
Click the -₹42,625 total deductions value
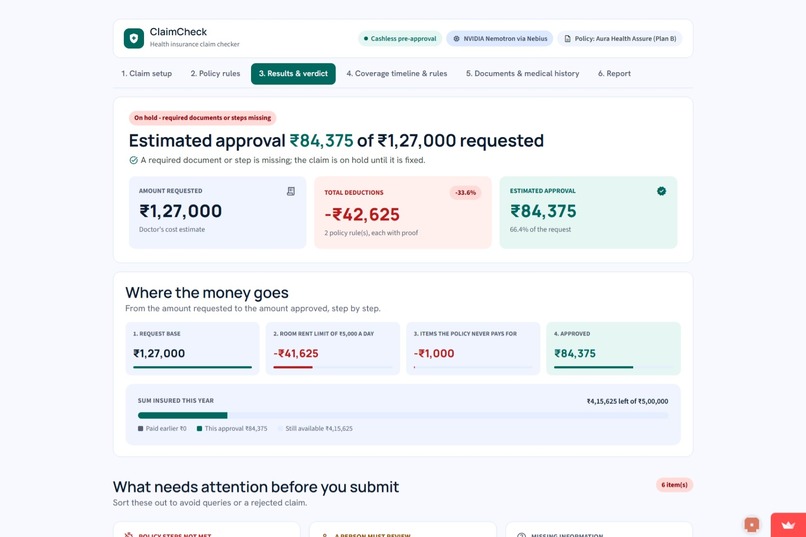click(362, 215)
